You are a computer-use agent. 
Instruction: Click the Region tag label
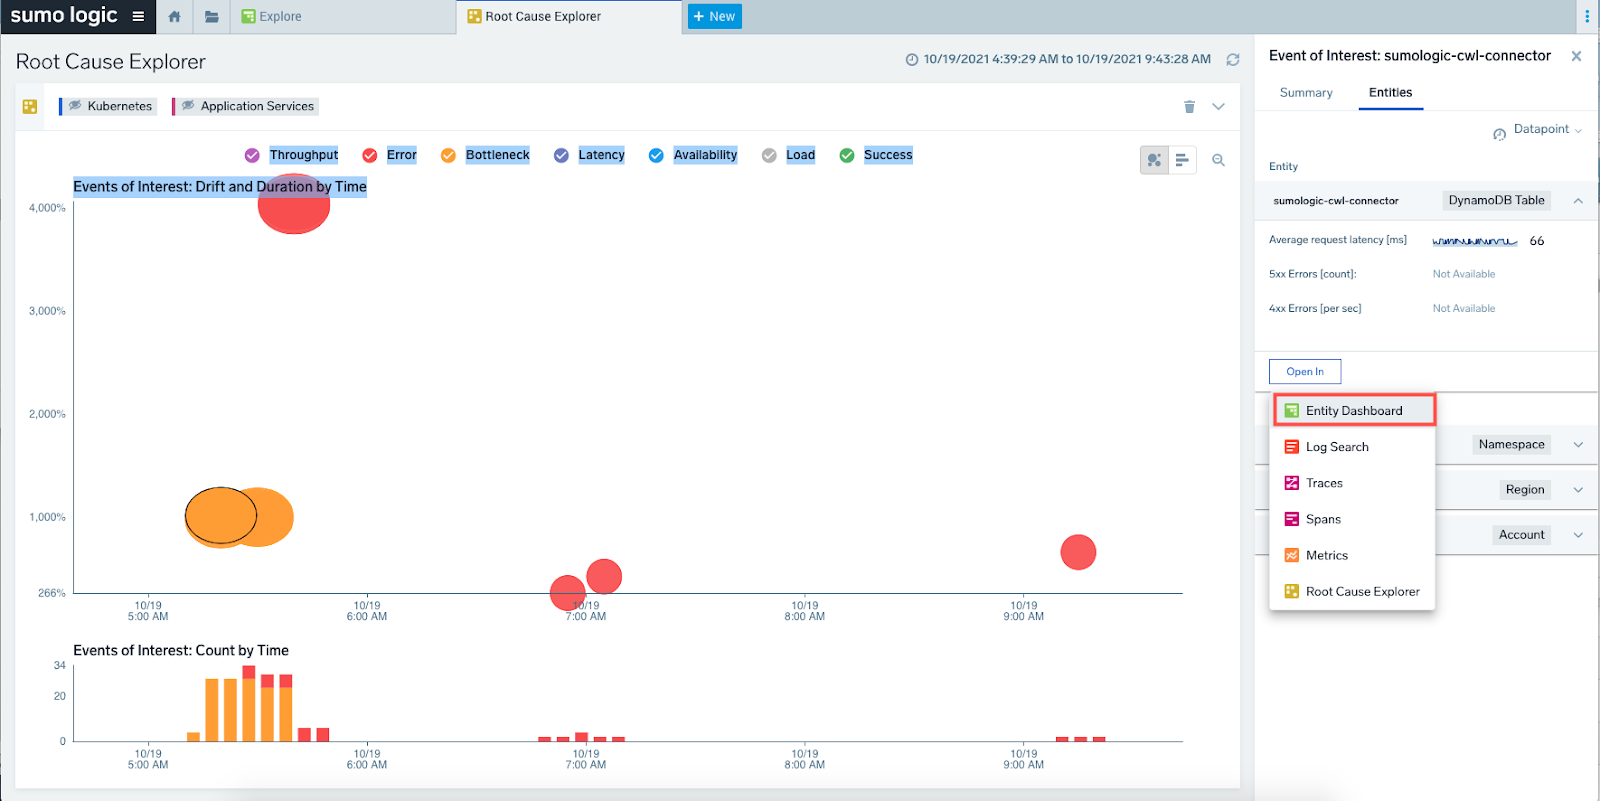(x=1524, y=490)
